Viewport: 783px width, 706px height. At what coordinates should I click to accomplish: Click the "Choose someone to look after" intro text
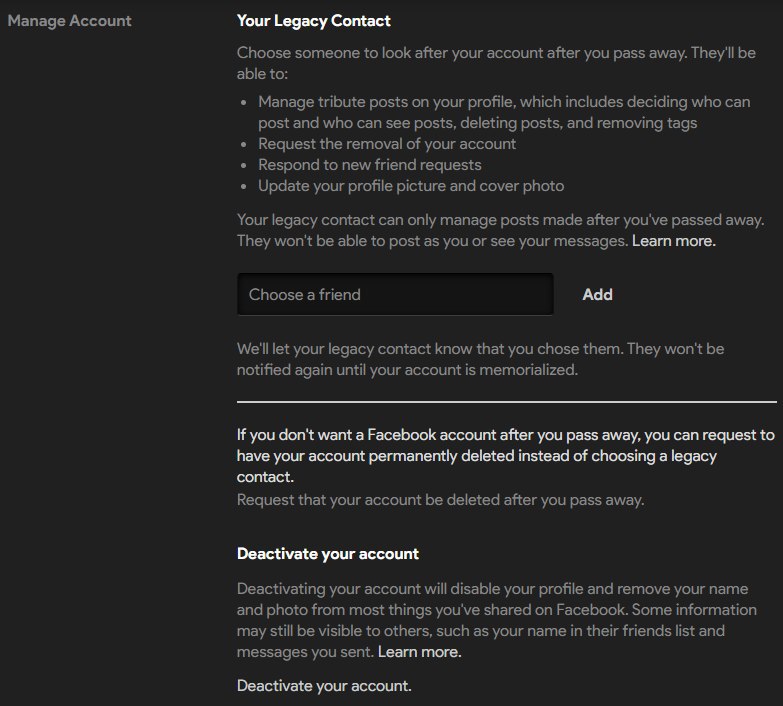coord(496,63)
